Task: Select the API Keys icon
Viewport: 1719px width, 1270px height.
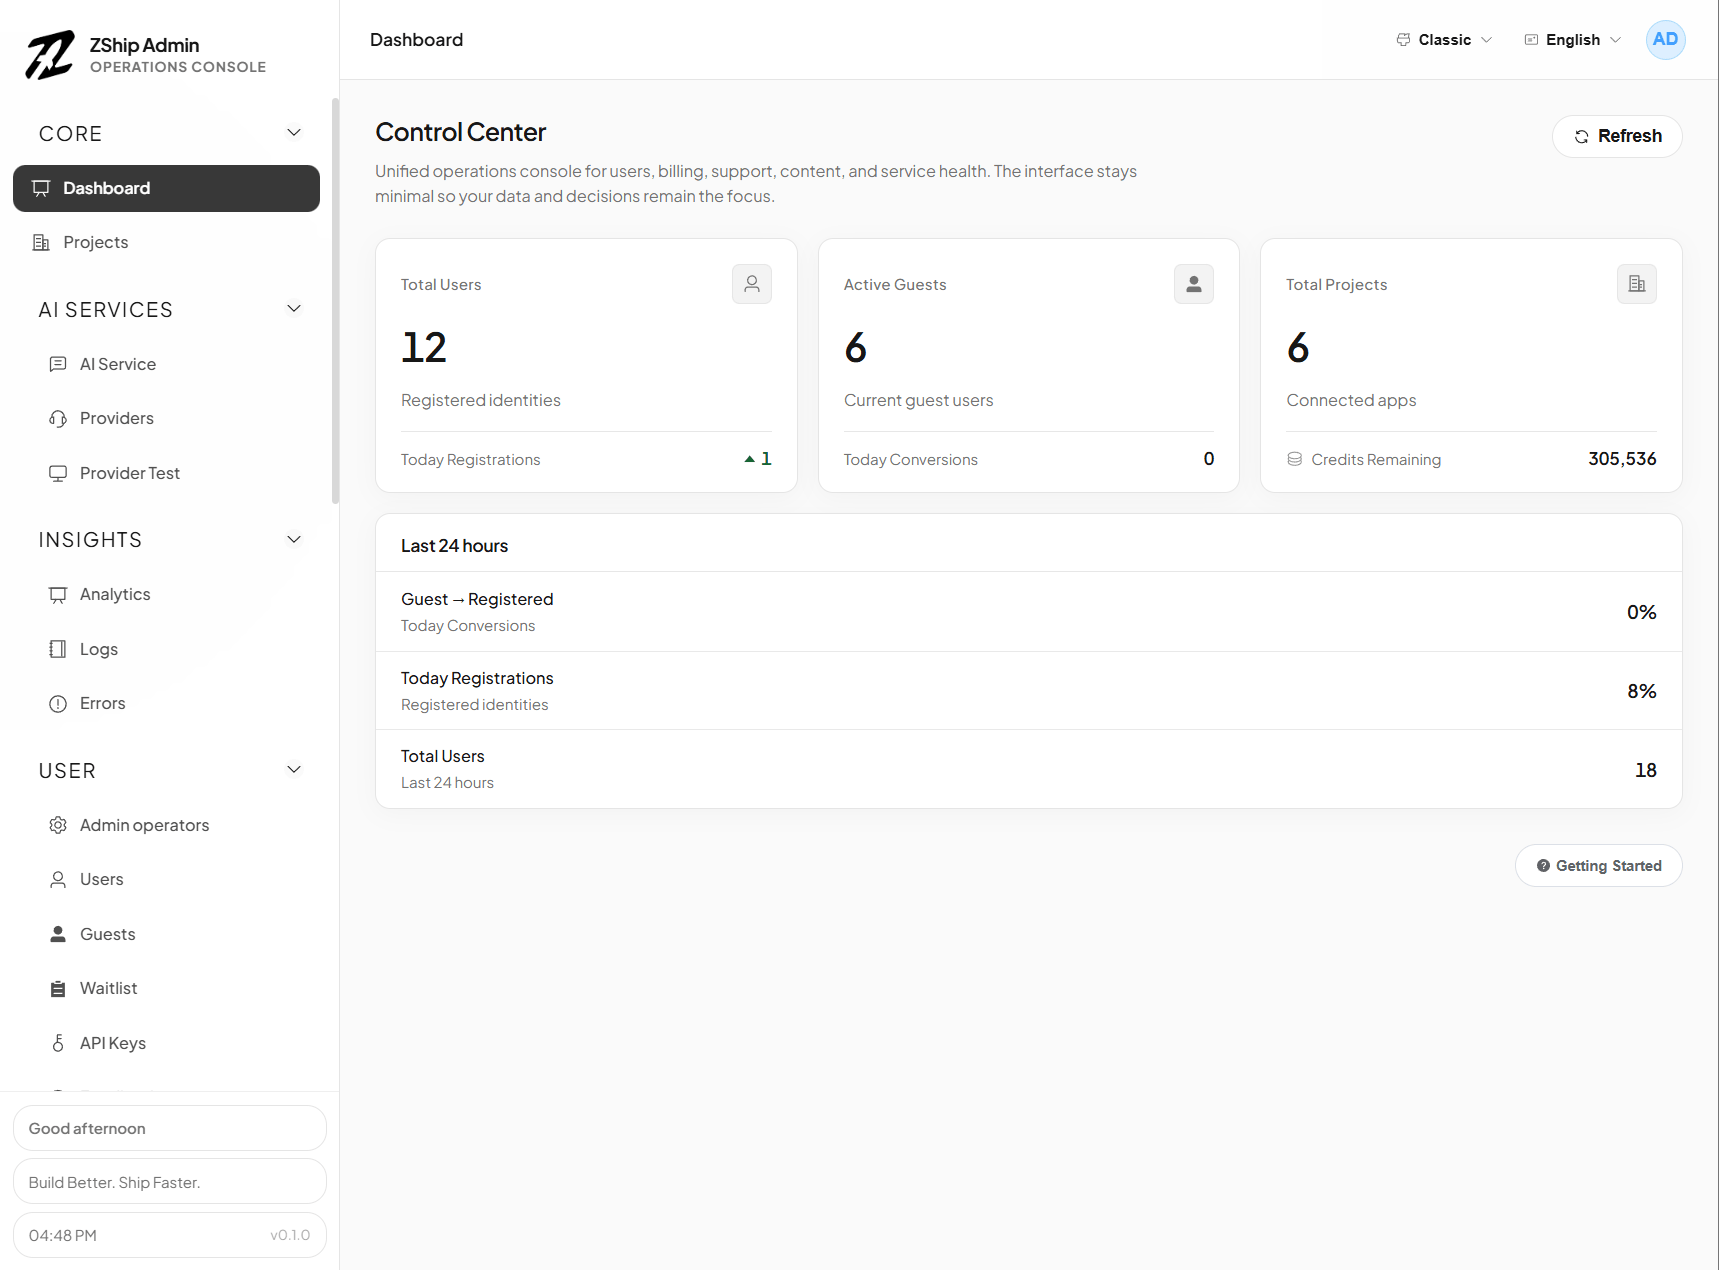Action: tap(59, 1042)
